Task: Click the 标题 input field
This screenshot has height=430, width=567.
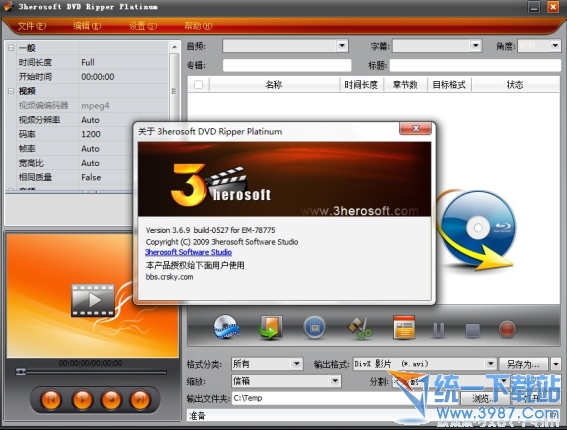Action: [x=475, y=65]
